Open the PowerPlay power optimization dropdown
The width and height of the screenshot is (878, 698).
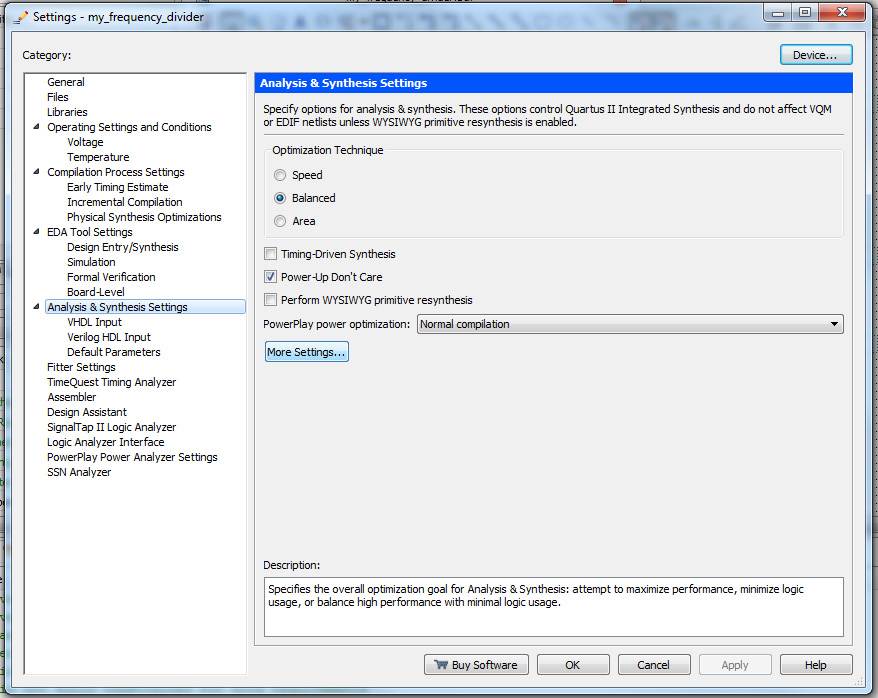[x=630, y=324]
